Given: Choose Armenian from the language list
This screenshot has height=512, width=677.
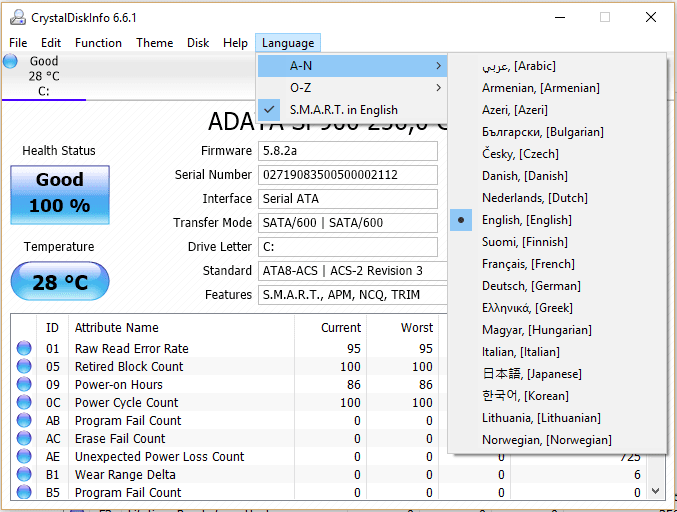Looking at the screenshot, I should [x=557, y=88].
